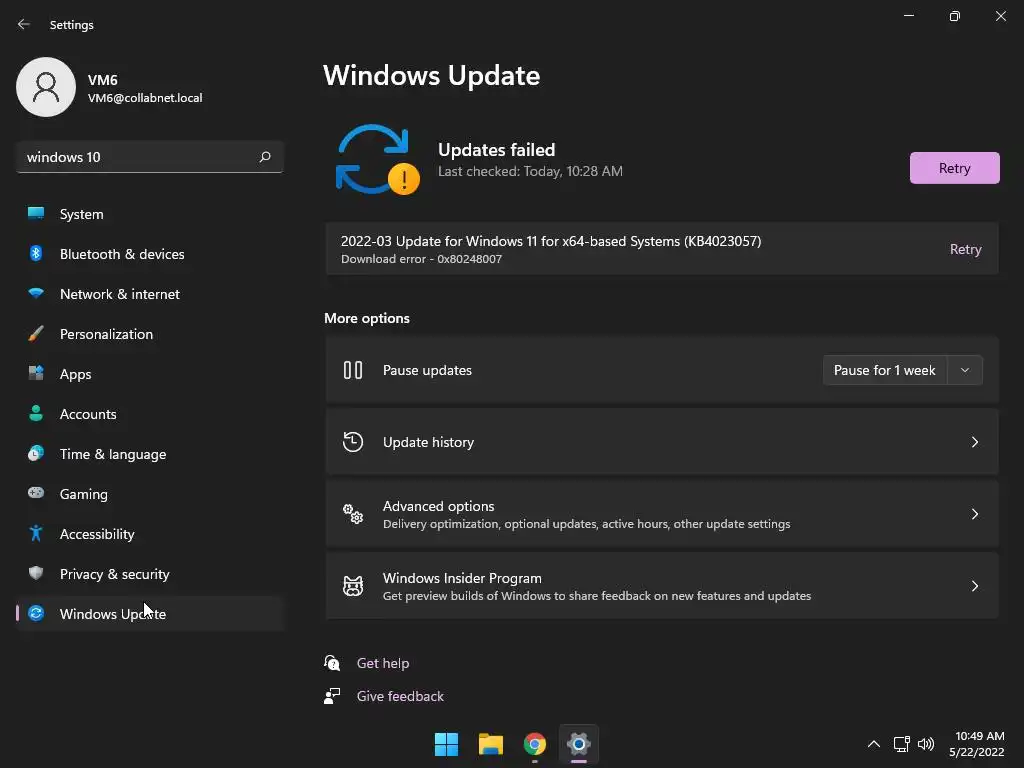The image size is (1024, 768).
Task: Open Gaming settings category
Action: (150, 494)
